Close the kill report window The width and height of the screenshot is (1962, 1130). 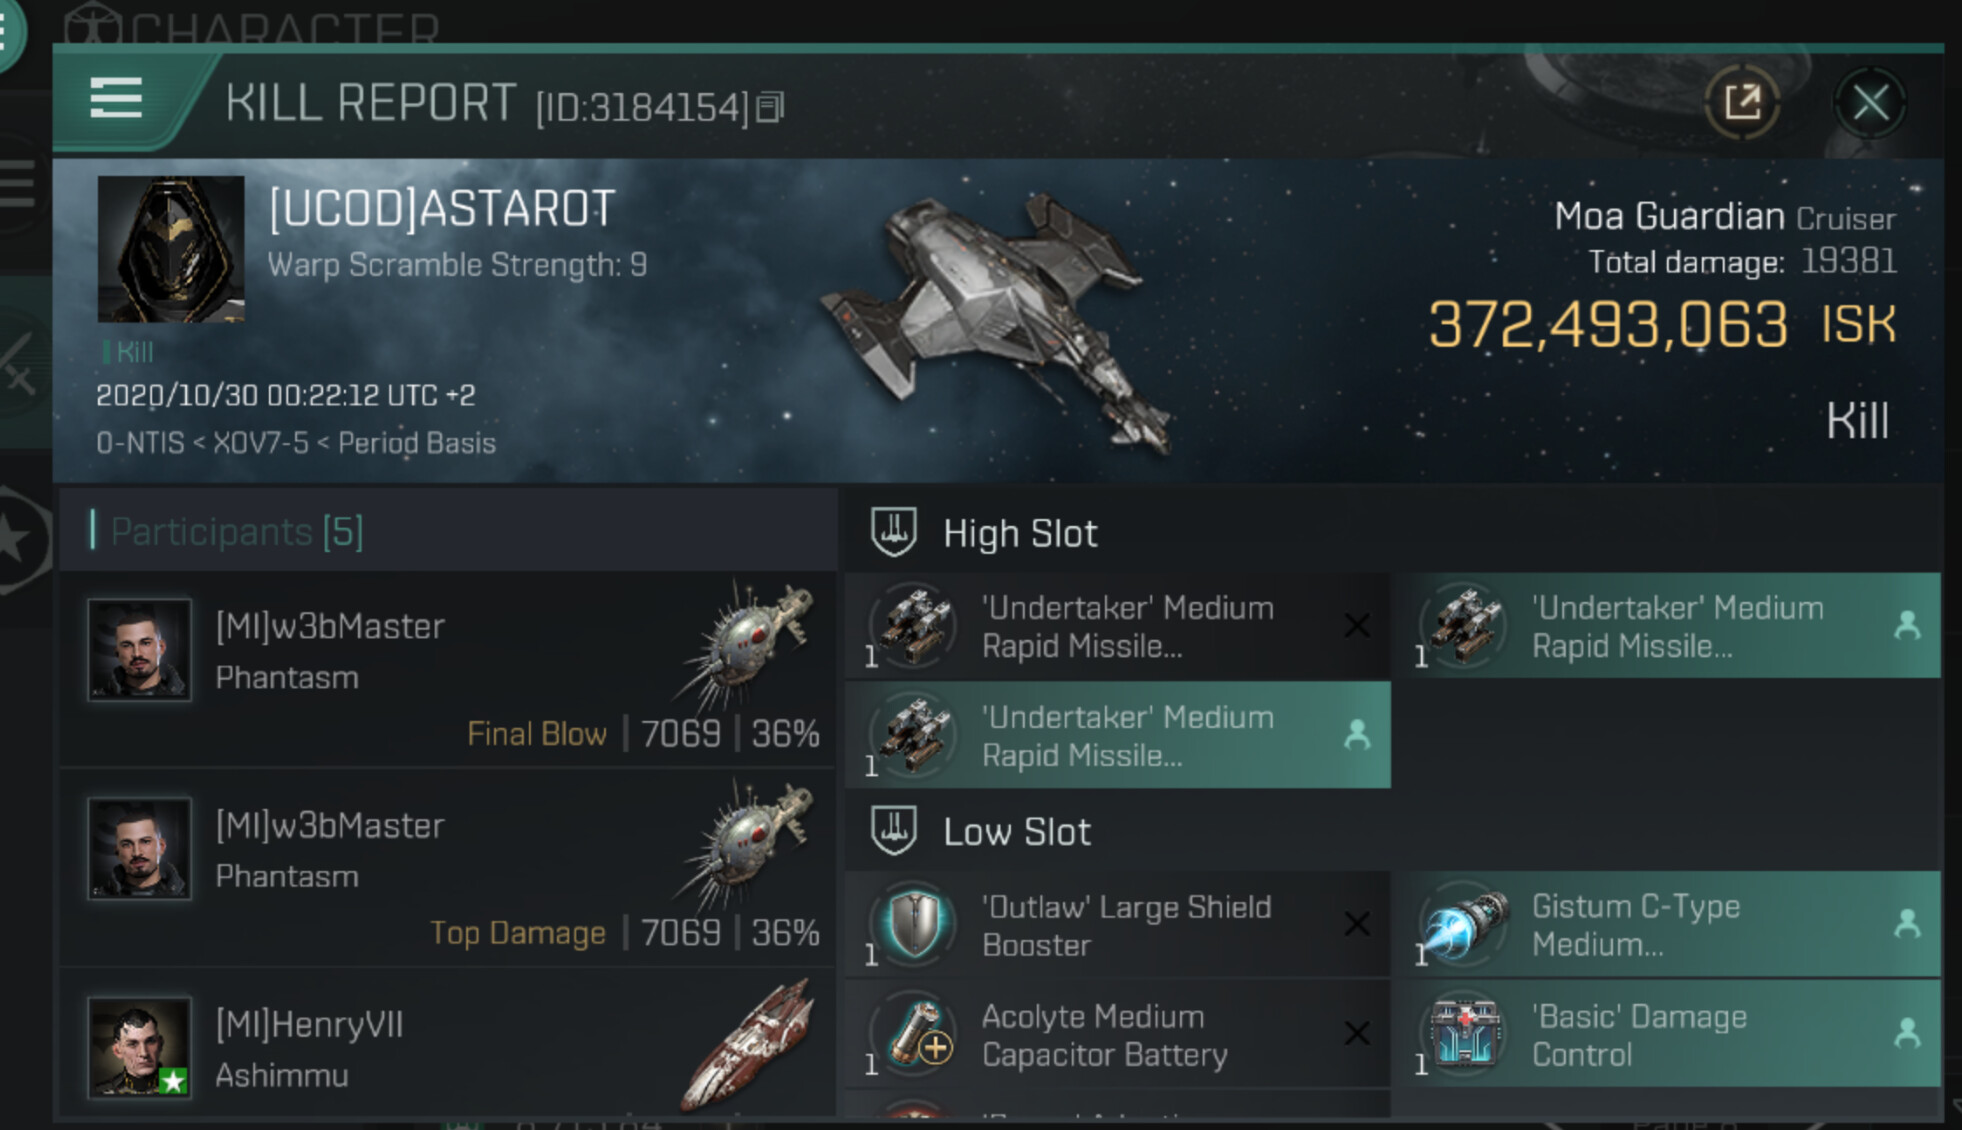point(1870,102)
